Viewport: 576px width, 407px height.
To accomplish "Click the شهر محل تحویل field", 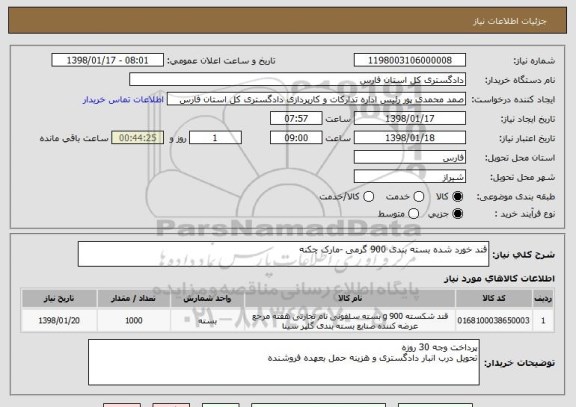I will pos(410,177).
